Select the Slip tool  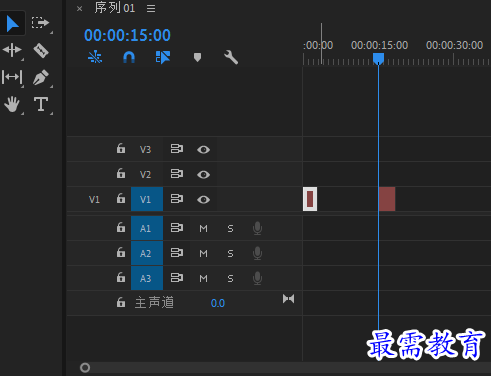click(x=12, y=77)
